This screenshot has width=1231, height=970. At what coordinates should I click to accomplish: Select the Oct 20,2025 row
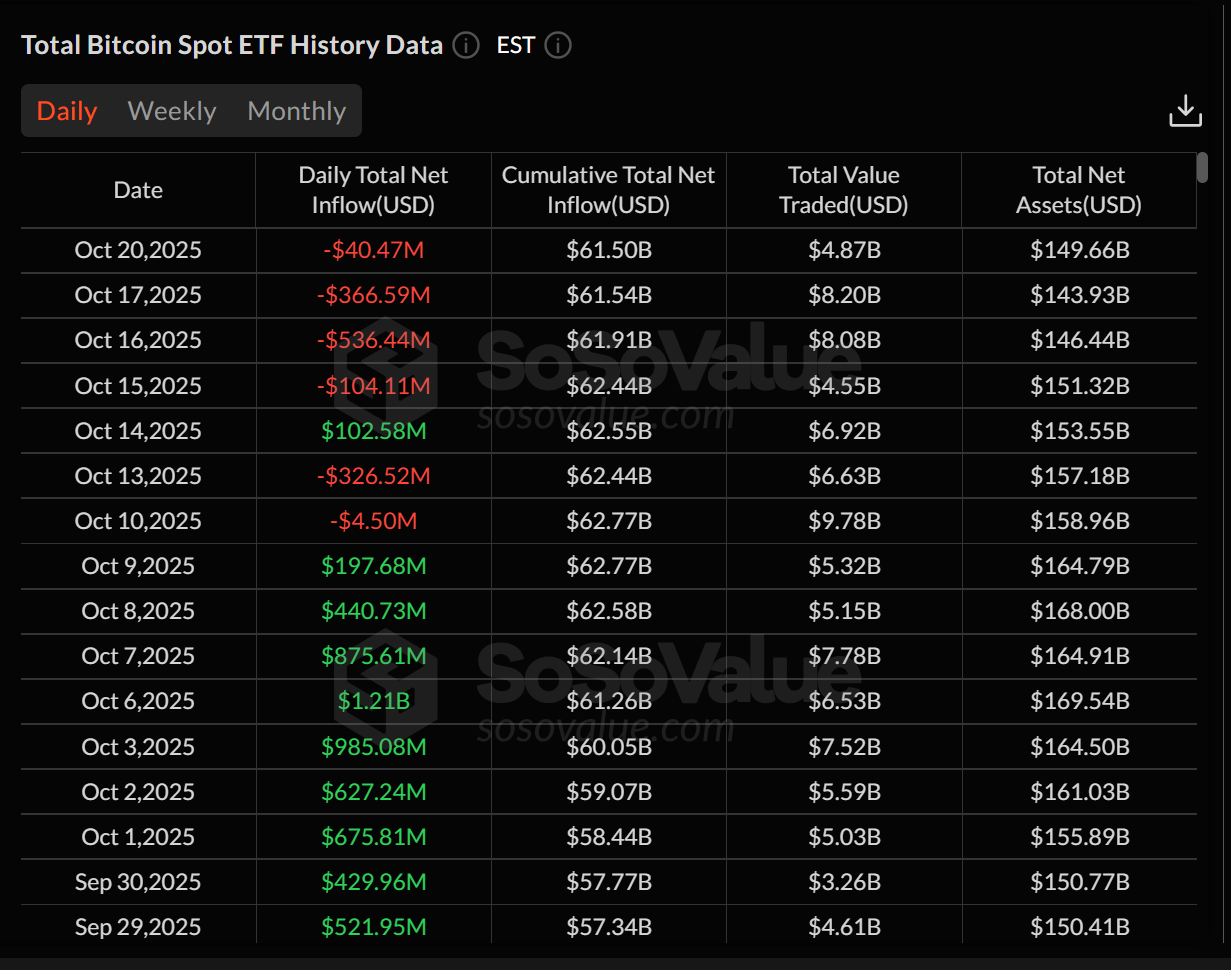point(137,250)
